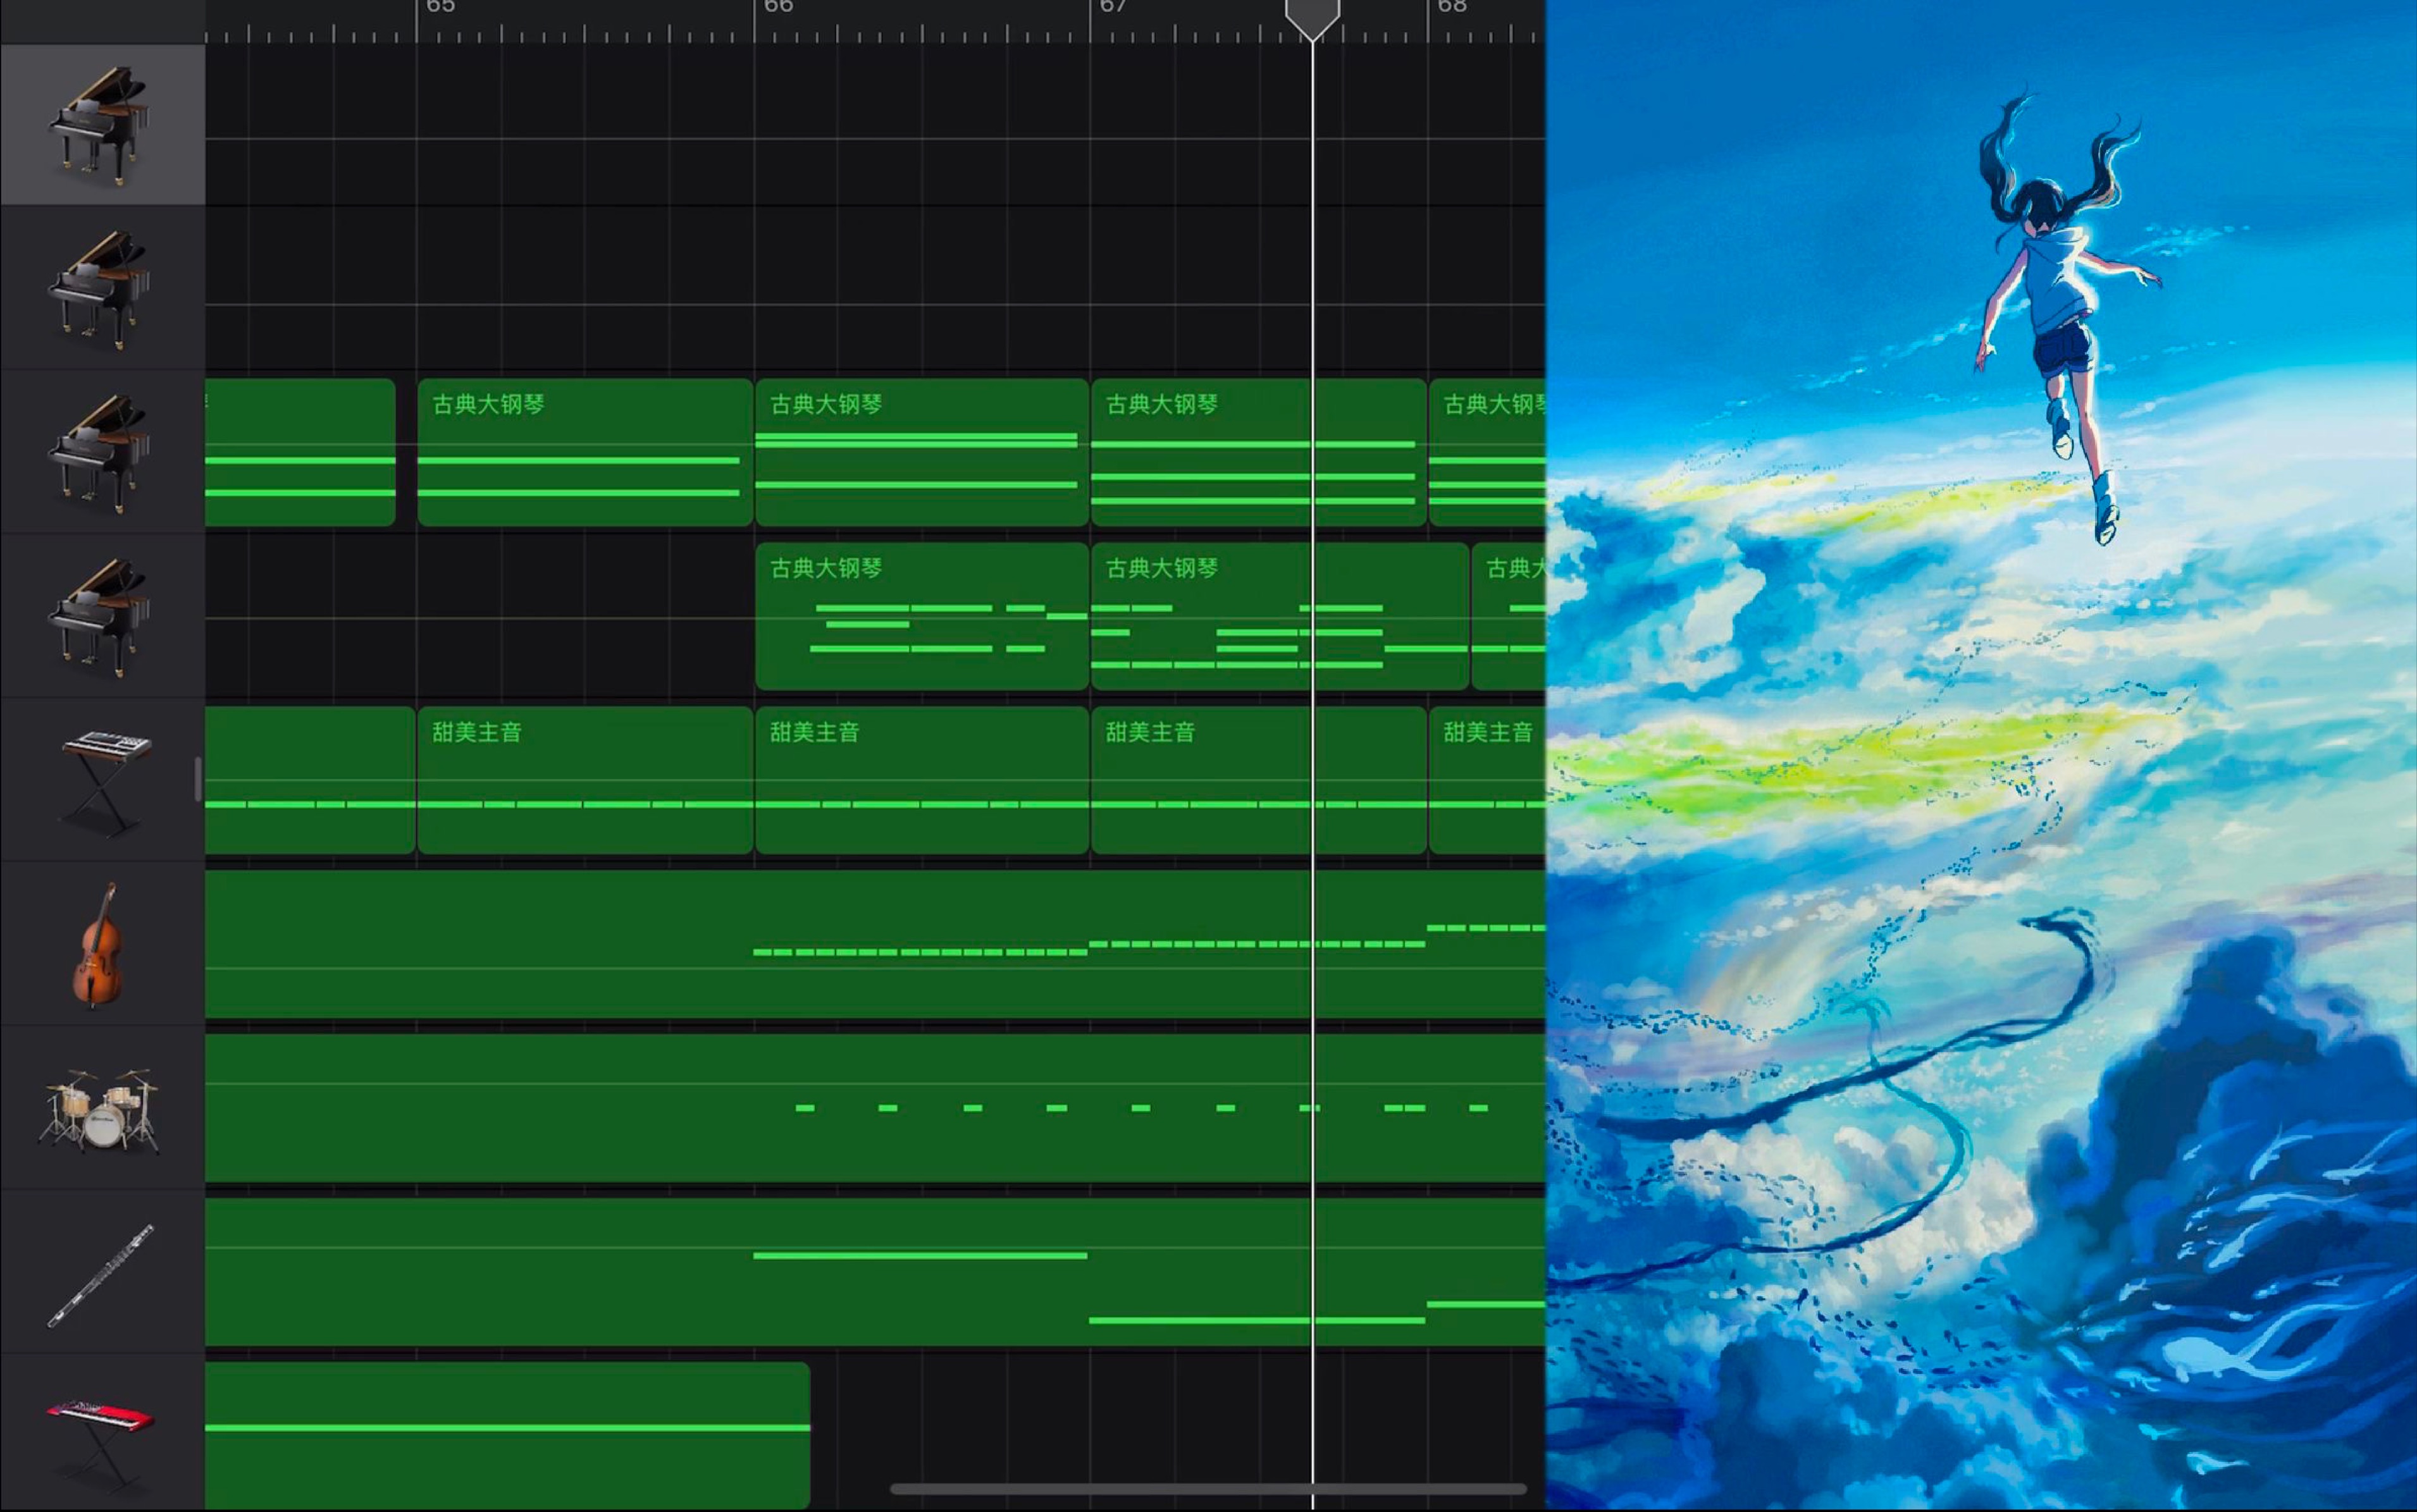Screen dimensions: 2417x1512
Task: Select the third grand piano track header
Action: tap(102, 453)
